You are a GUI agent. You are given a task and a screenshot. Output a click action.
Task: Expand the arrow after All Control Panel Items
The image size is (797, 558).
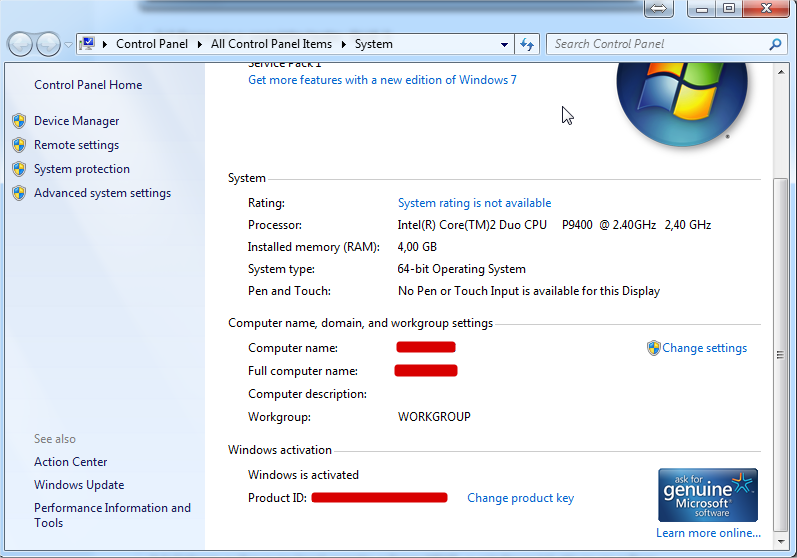pyautogui.click(x=344, y=44)
